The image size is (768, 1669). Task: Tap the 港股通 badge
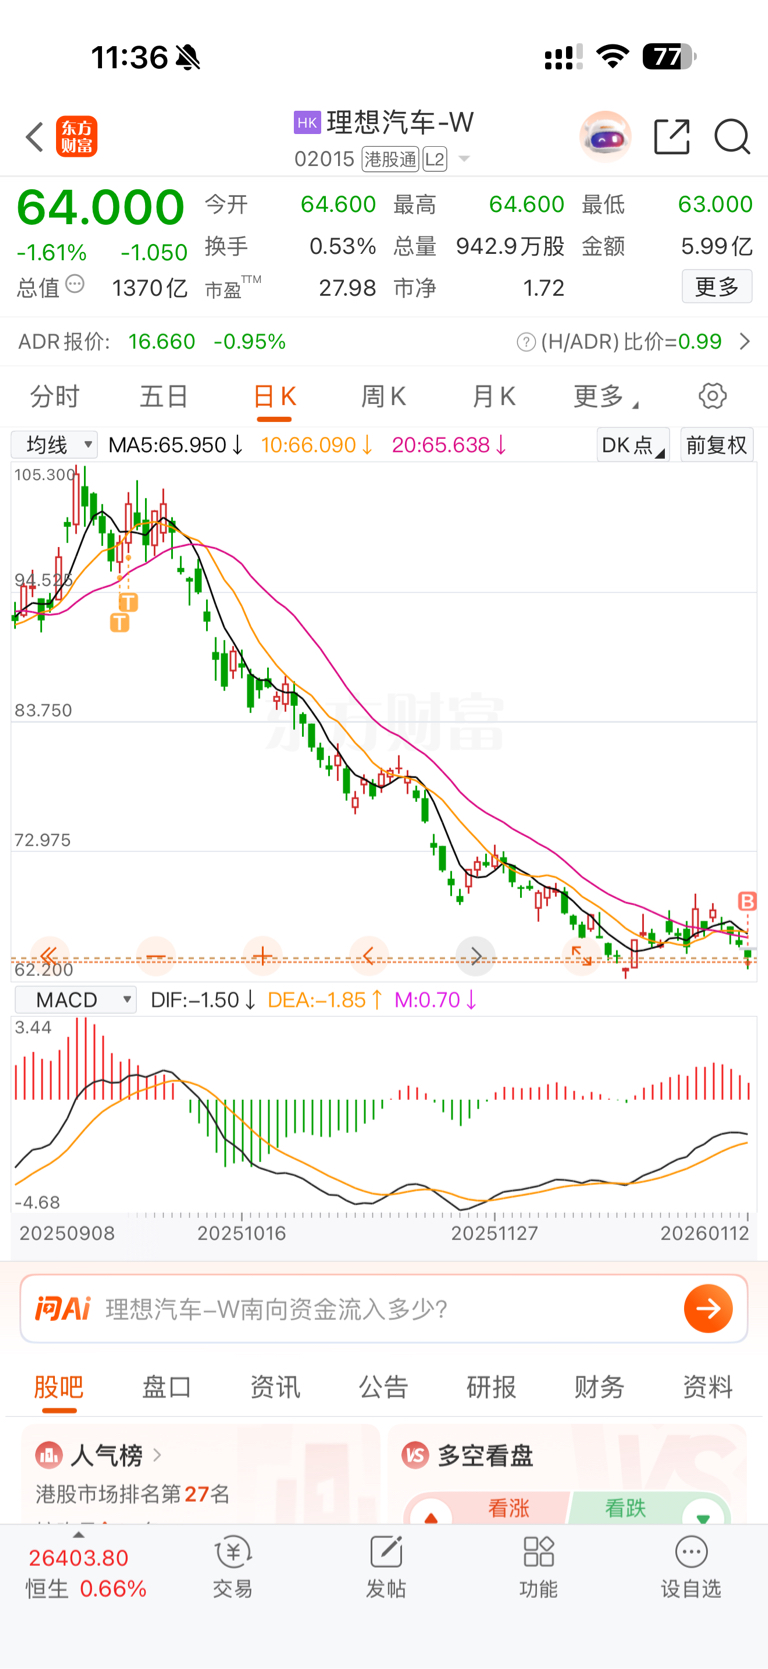(390, 159)
